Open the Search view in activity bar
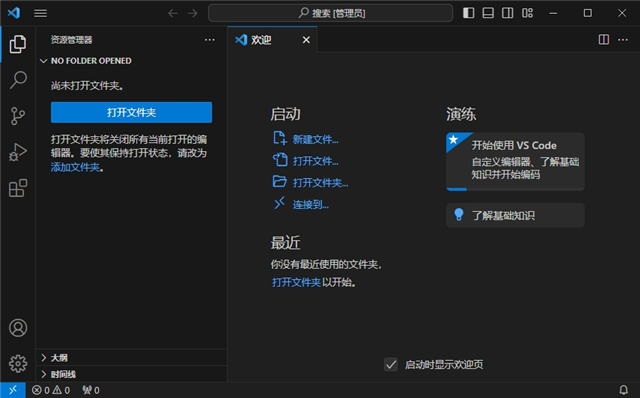 click(x=18, y=80)
